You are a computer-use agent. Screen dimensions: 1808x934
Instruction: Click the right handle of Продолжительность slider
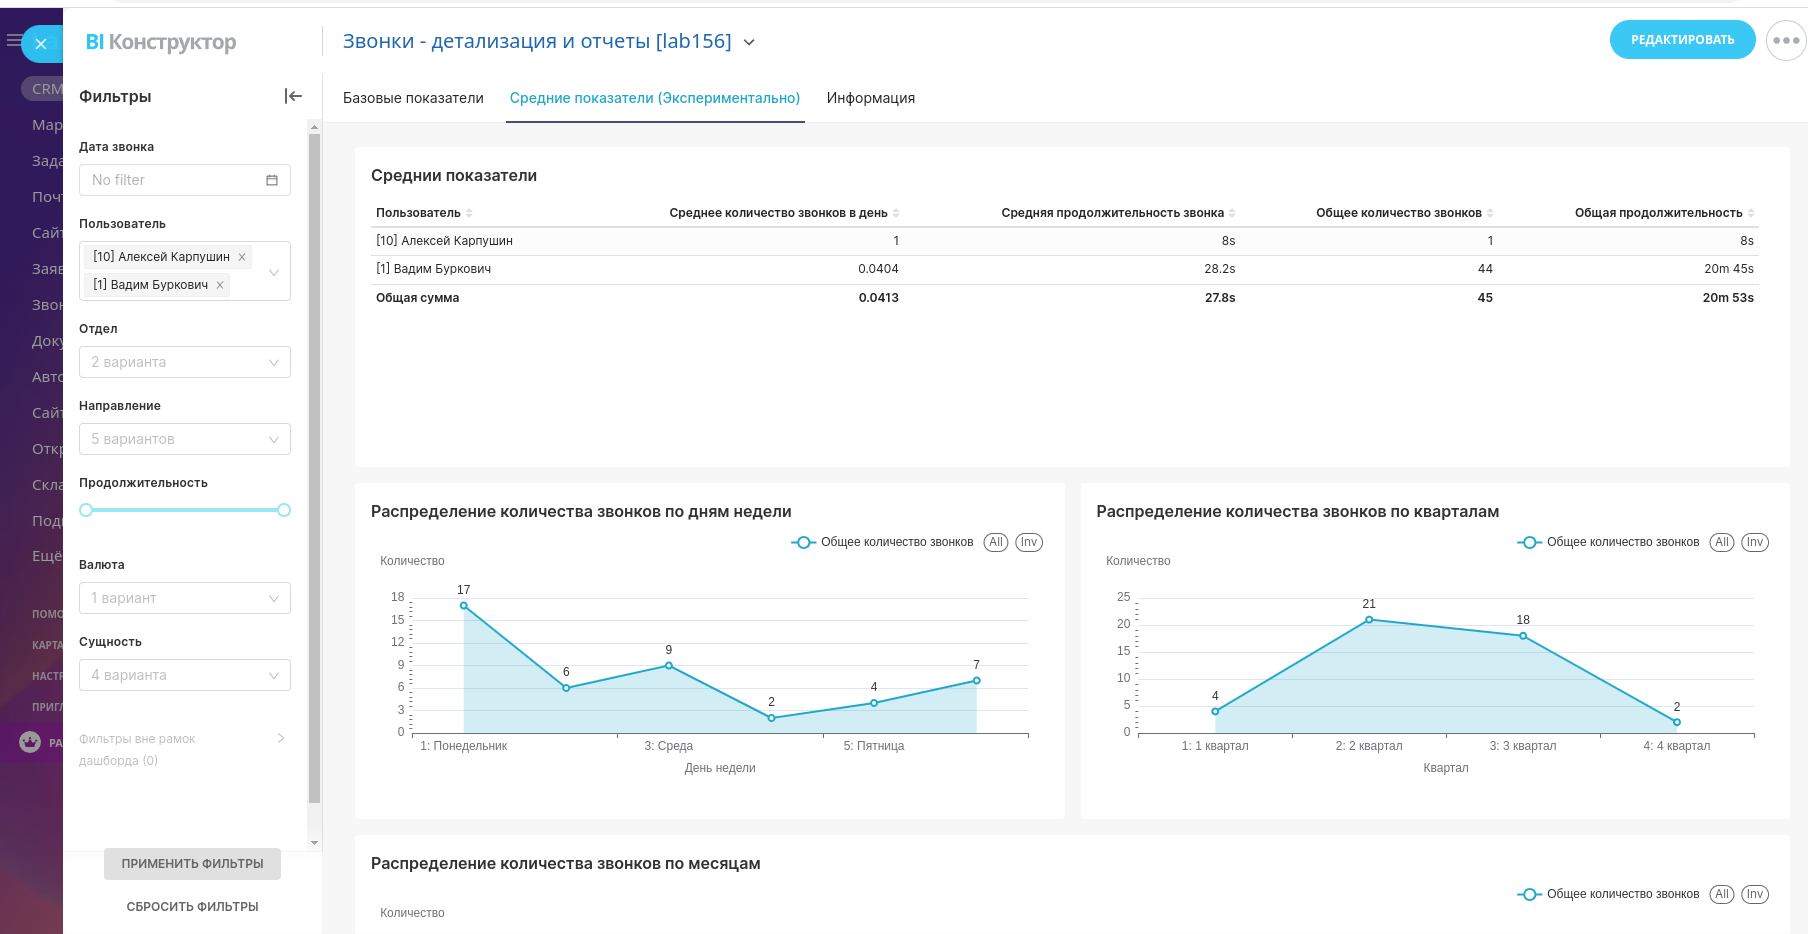point(284,510)
